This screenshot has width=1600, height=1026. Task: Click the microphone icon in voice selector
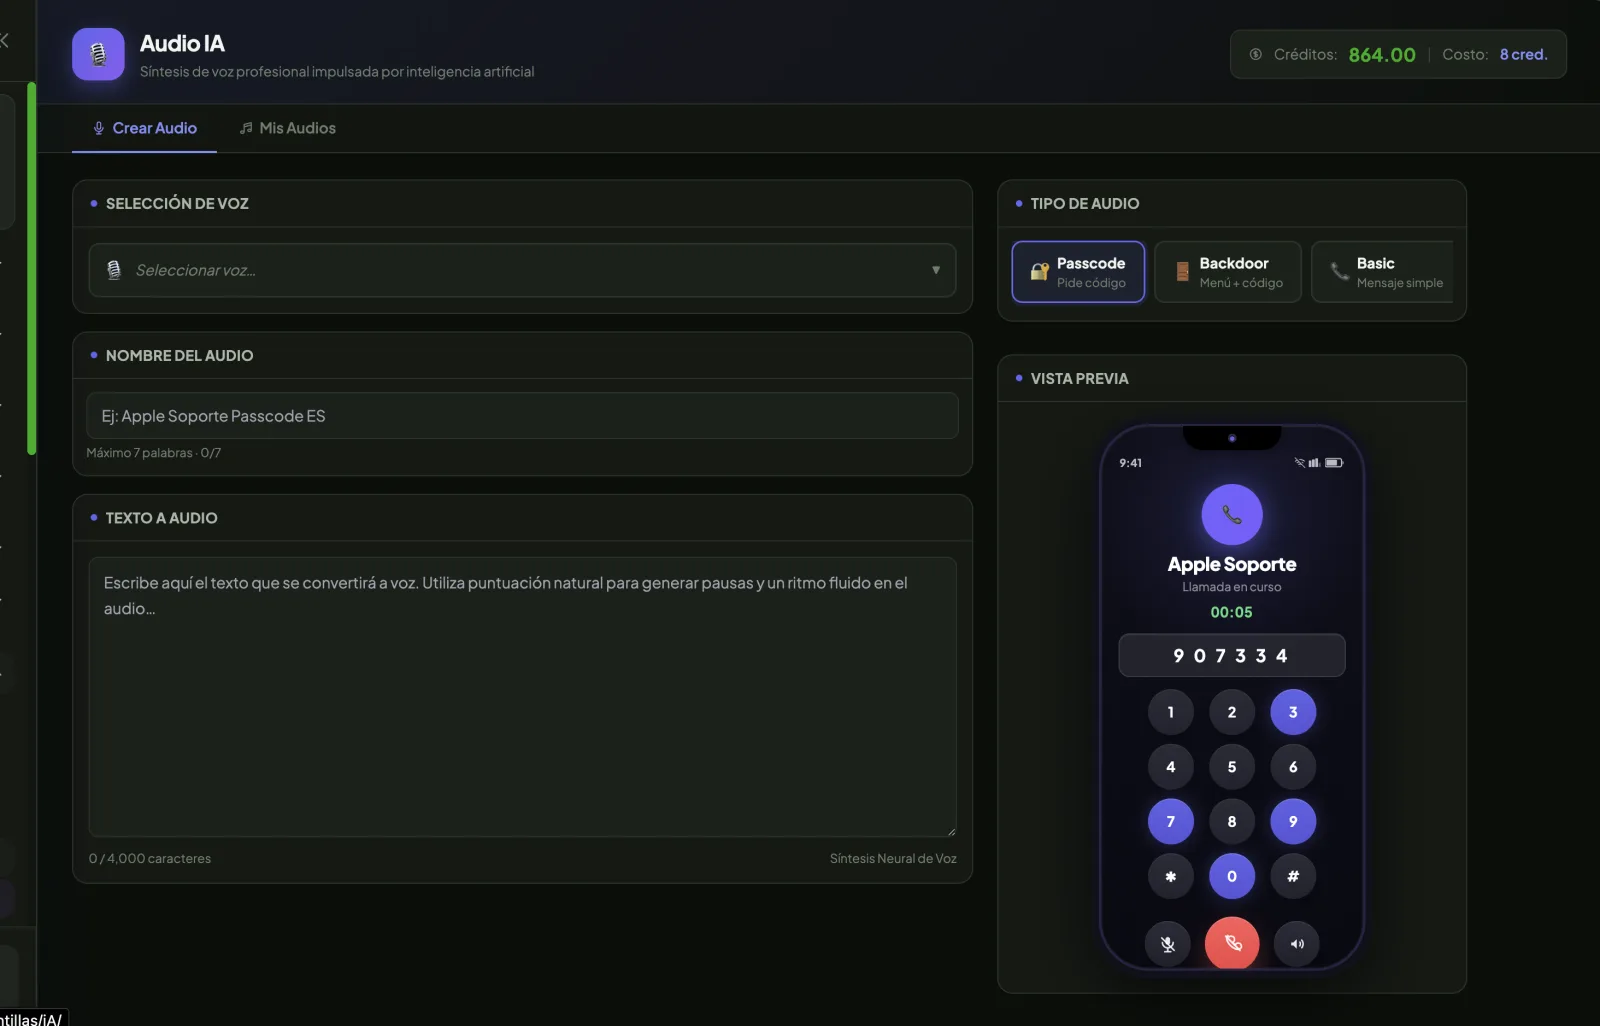(114, 270)
